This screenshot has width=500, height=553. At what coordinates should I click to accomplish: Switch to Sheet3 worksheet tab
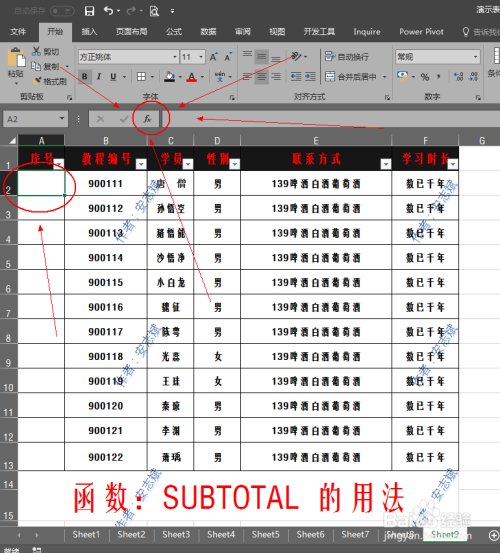coord(176,535)
